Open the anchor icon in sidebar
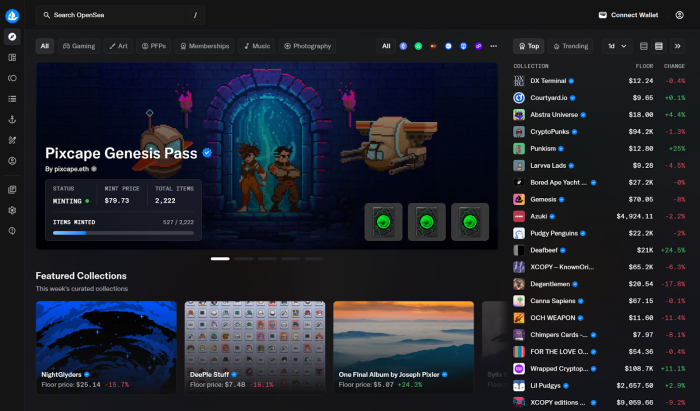The height and width of the screenshot is (411, 700). (12, 119)
